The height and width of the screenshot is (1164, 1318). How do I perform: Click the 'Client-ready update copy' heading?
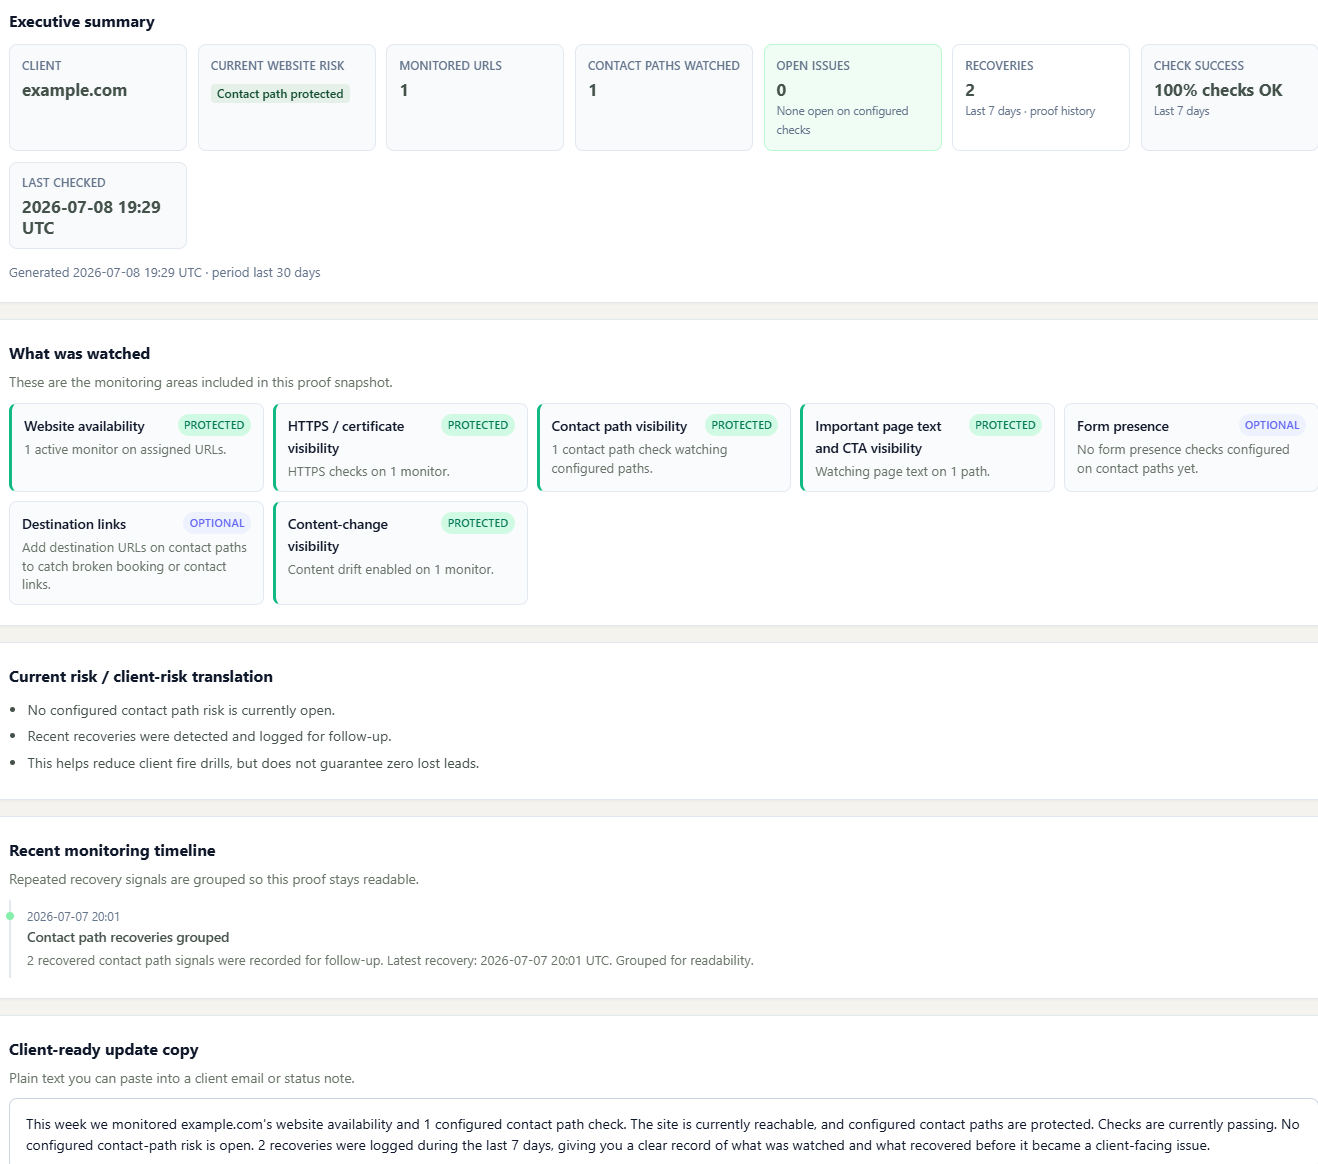click(x=104, y=1050)
